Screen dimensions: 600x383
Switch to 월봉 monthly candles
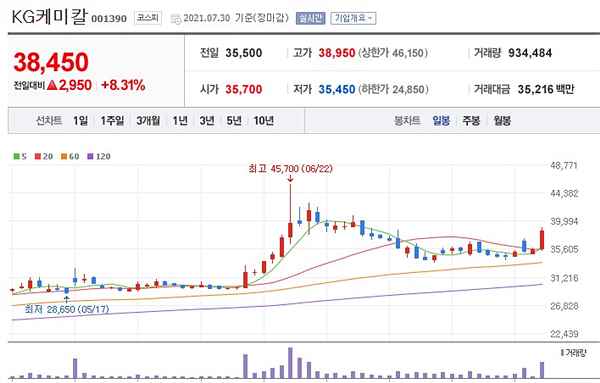[502, 121]
